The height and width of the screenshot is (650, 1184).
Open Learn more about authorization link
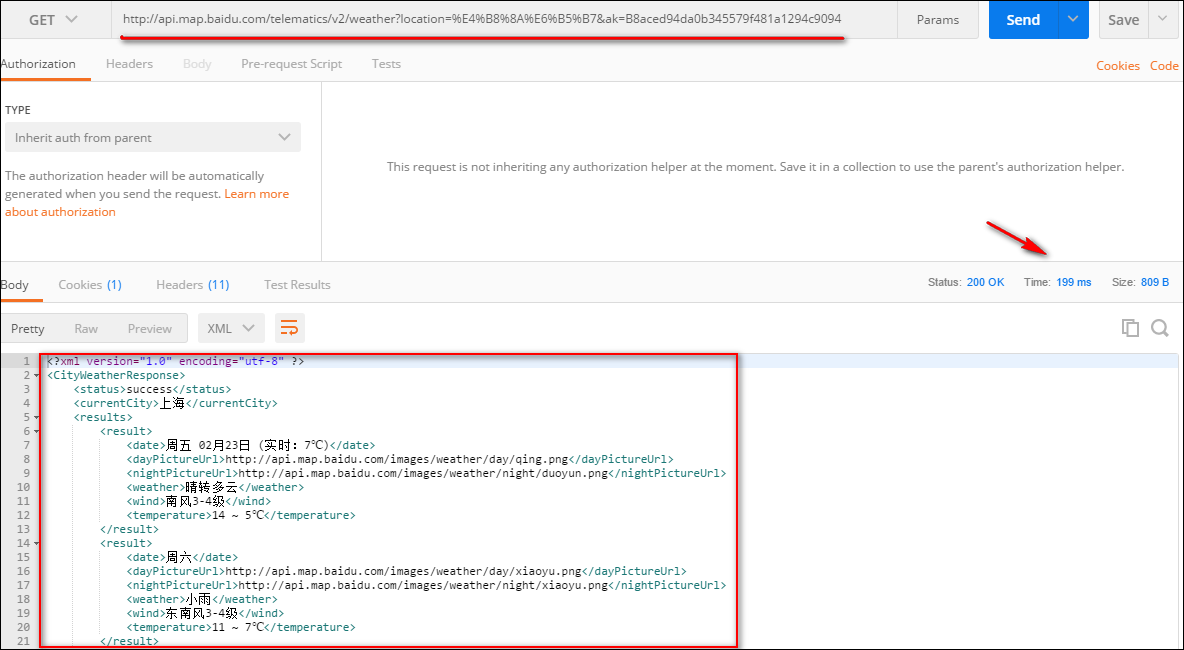(x=147, y=203)
